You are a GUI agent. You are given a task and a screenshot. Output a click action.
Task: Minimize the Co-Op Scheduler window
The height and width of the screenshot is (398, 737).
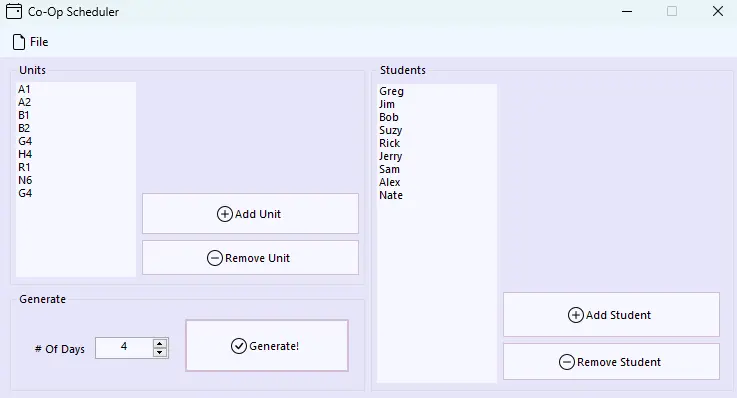pos(627,11)
